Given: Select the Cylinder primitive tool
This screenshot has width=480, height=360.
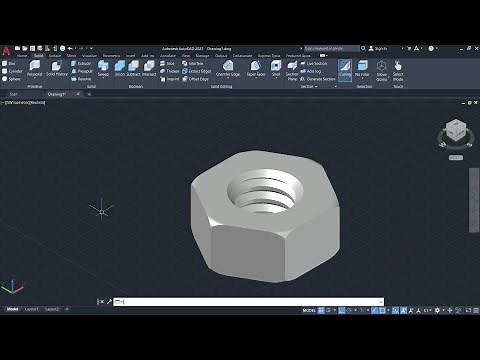Looking at the screenshot, I should (x=12, y=71).
